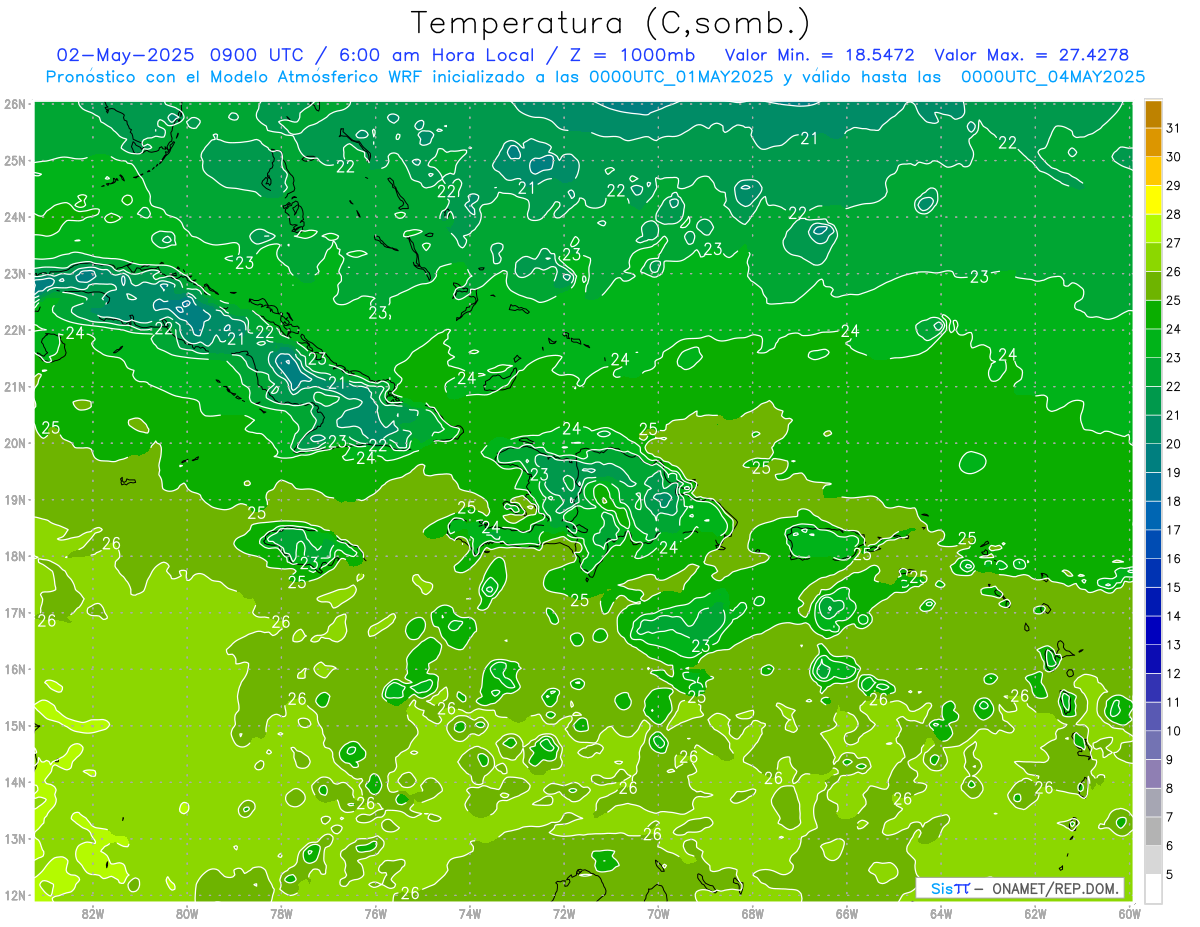Click the colorbar legend label '27'
Screen dimensions: 1200x927
pyautogui.click(x=1173, y=243)
